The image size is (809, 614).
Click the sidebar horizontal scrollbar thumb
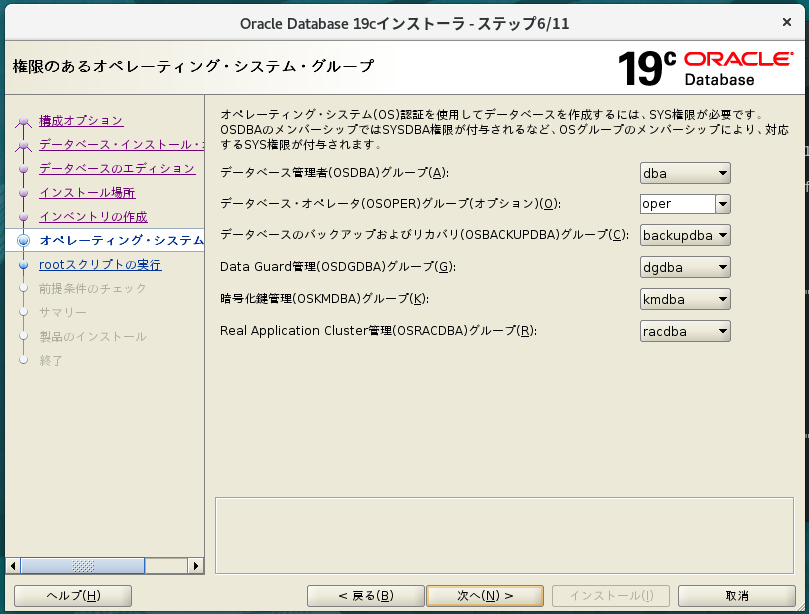[x=83, y=566]
